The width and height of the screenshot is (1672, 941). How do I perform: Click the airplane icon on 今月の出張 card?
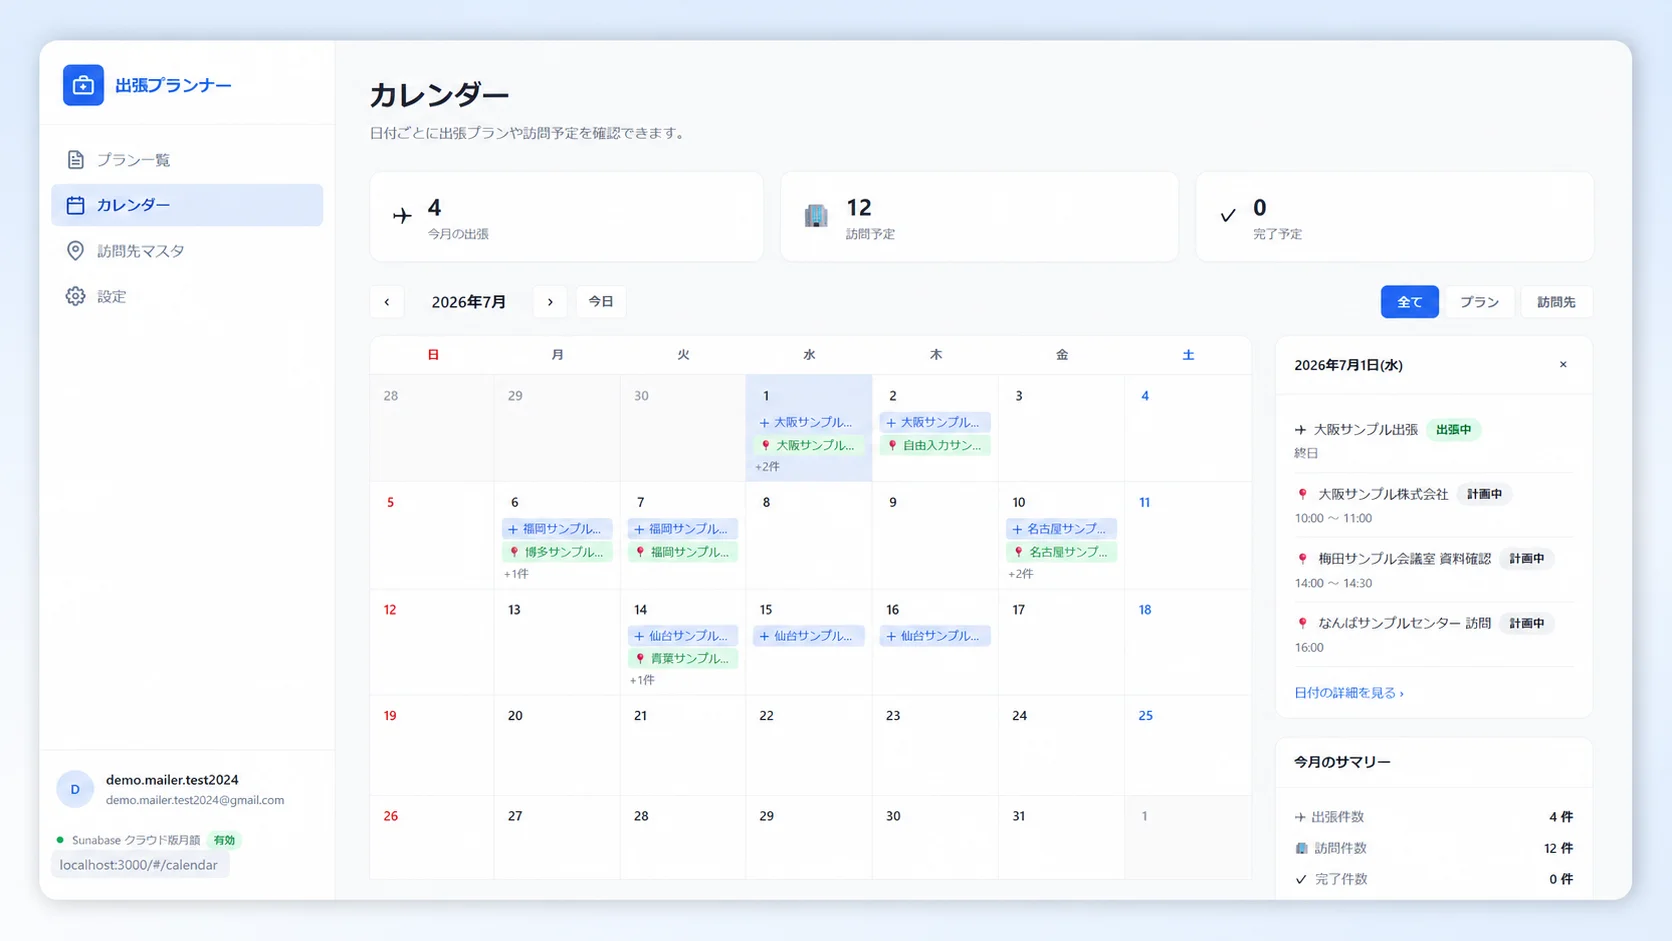(402, 215)
